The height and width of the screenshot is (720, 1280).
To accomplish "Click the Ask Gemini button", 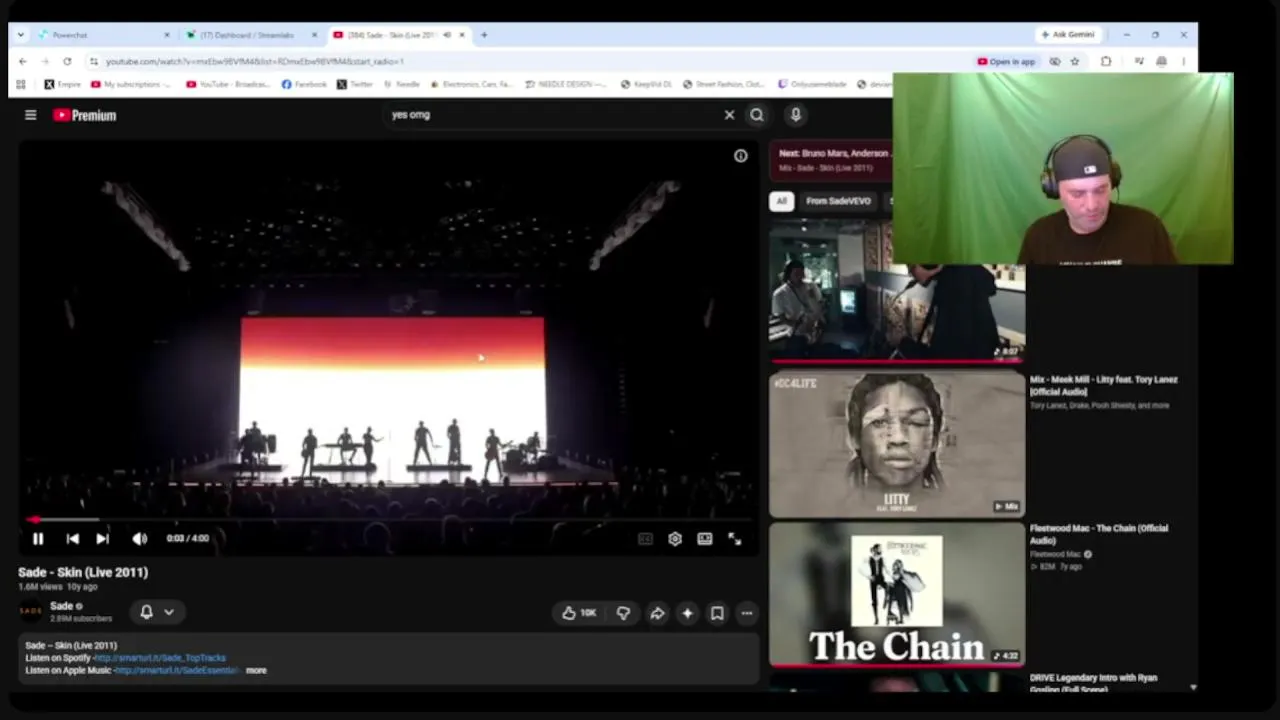I will pyautogui.click(x=1068, y=35).
